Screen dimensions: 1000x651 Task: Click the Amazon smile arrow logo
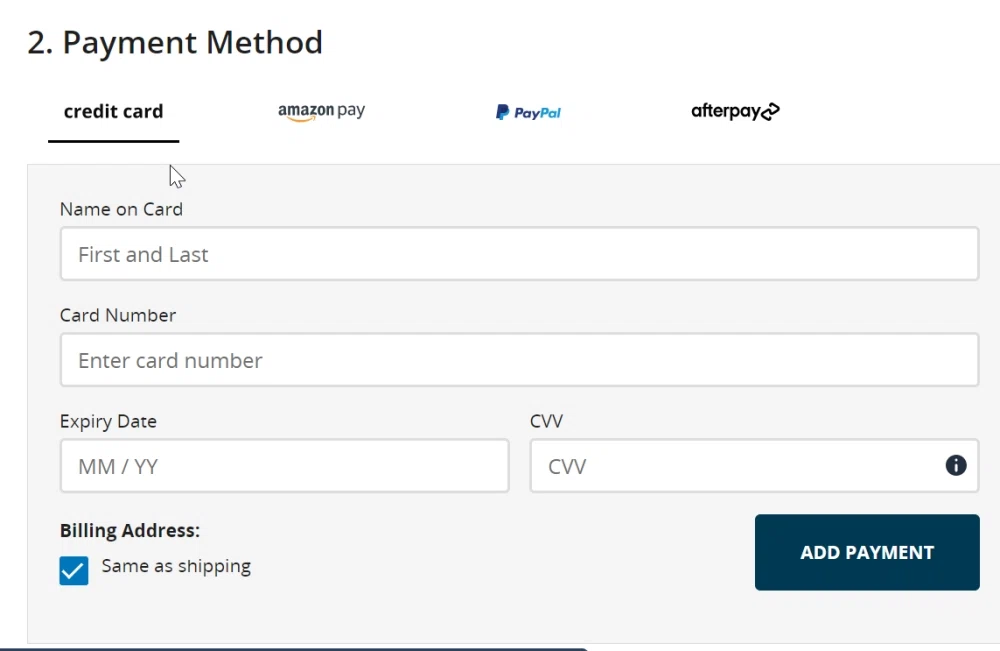click(x=299, y=117)
